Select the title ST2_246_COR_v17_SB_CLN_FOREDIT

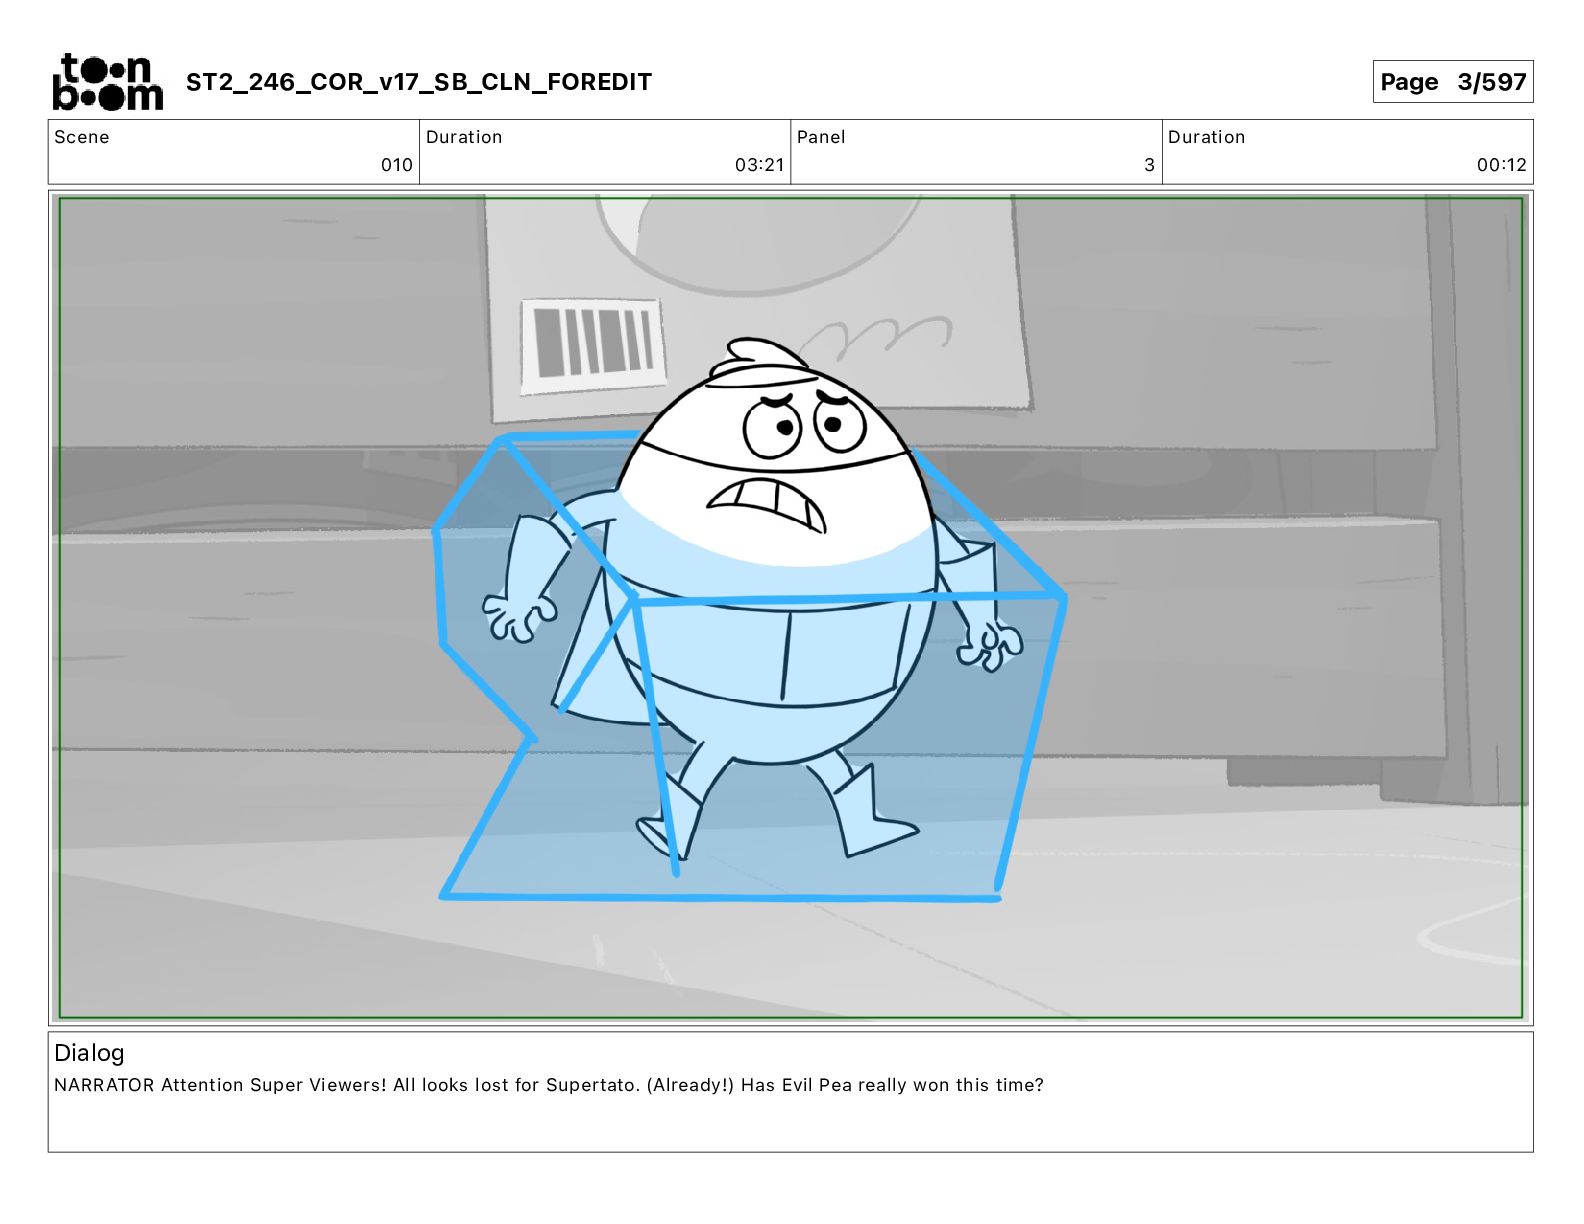(419, 82)
